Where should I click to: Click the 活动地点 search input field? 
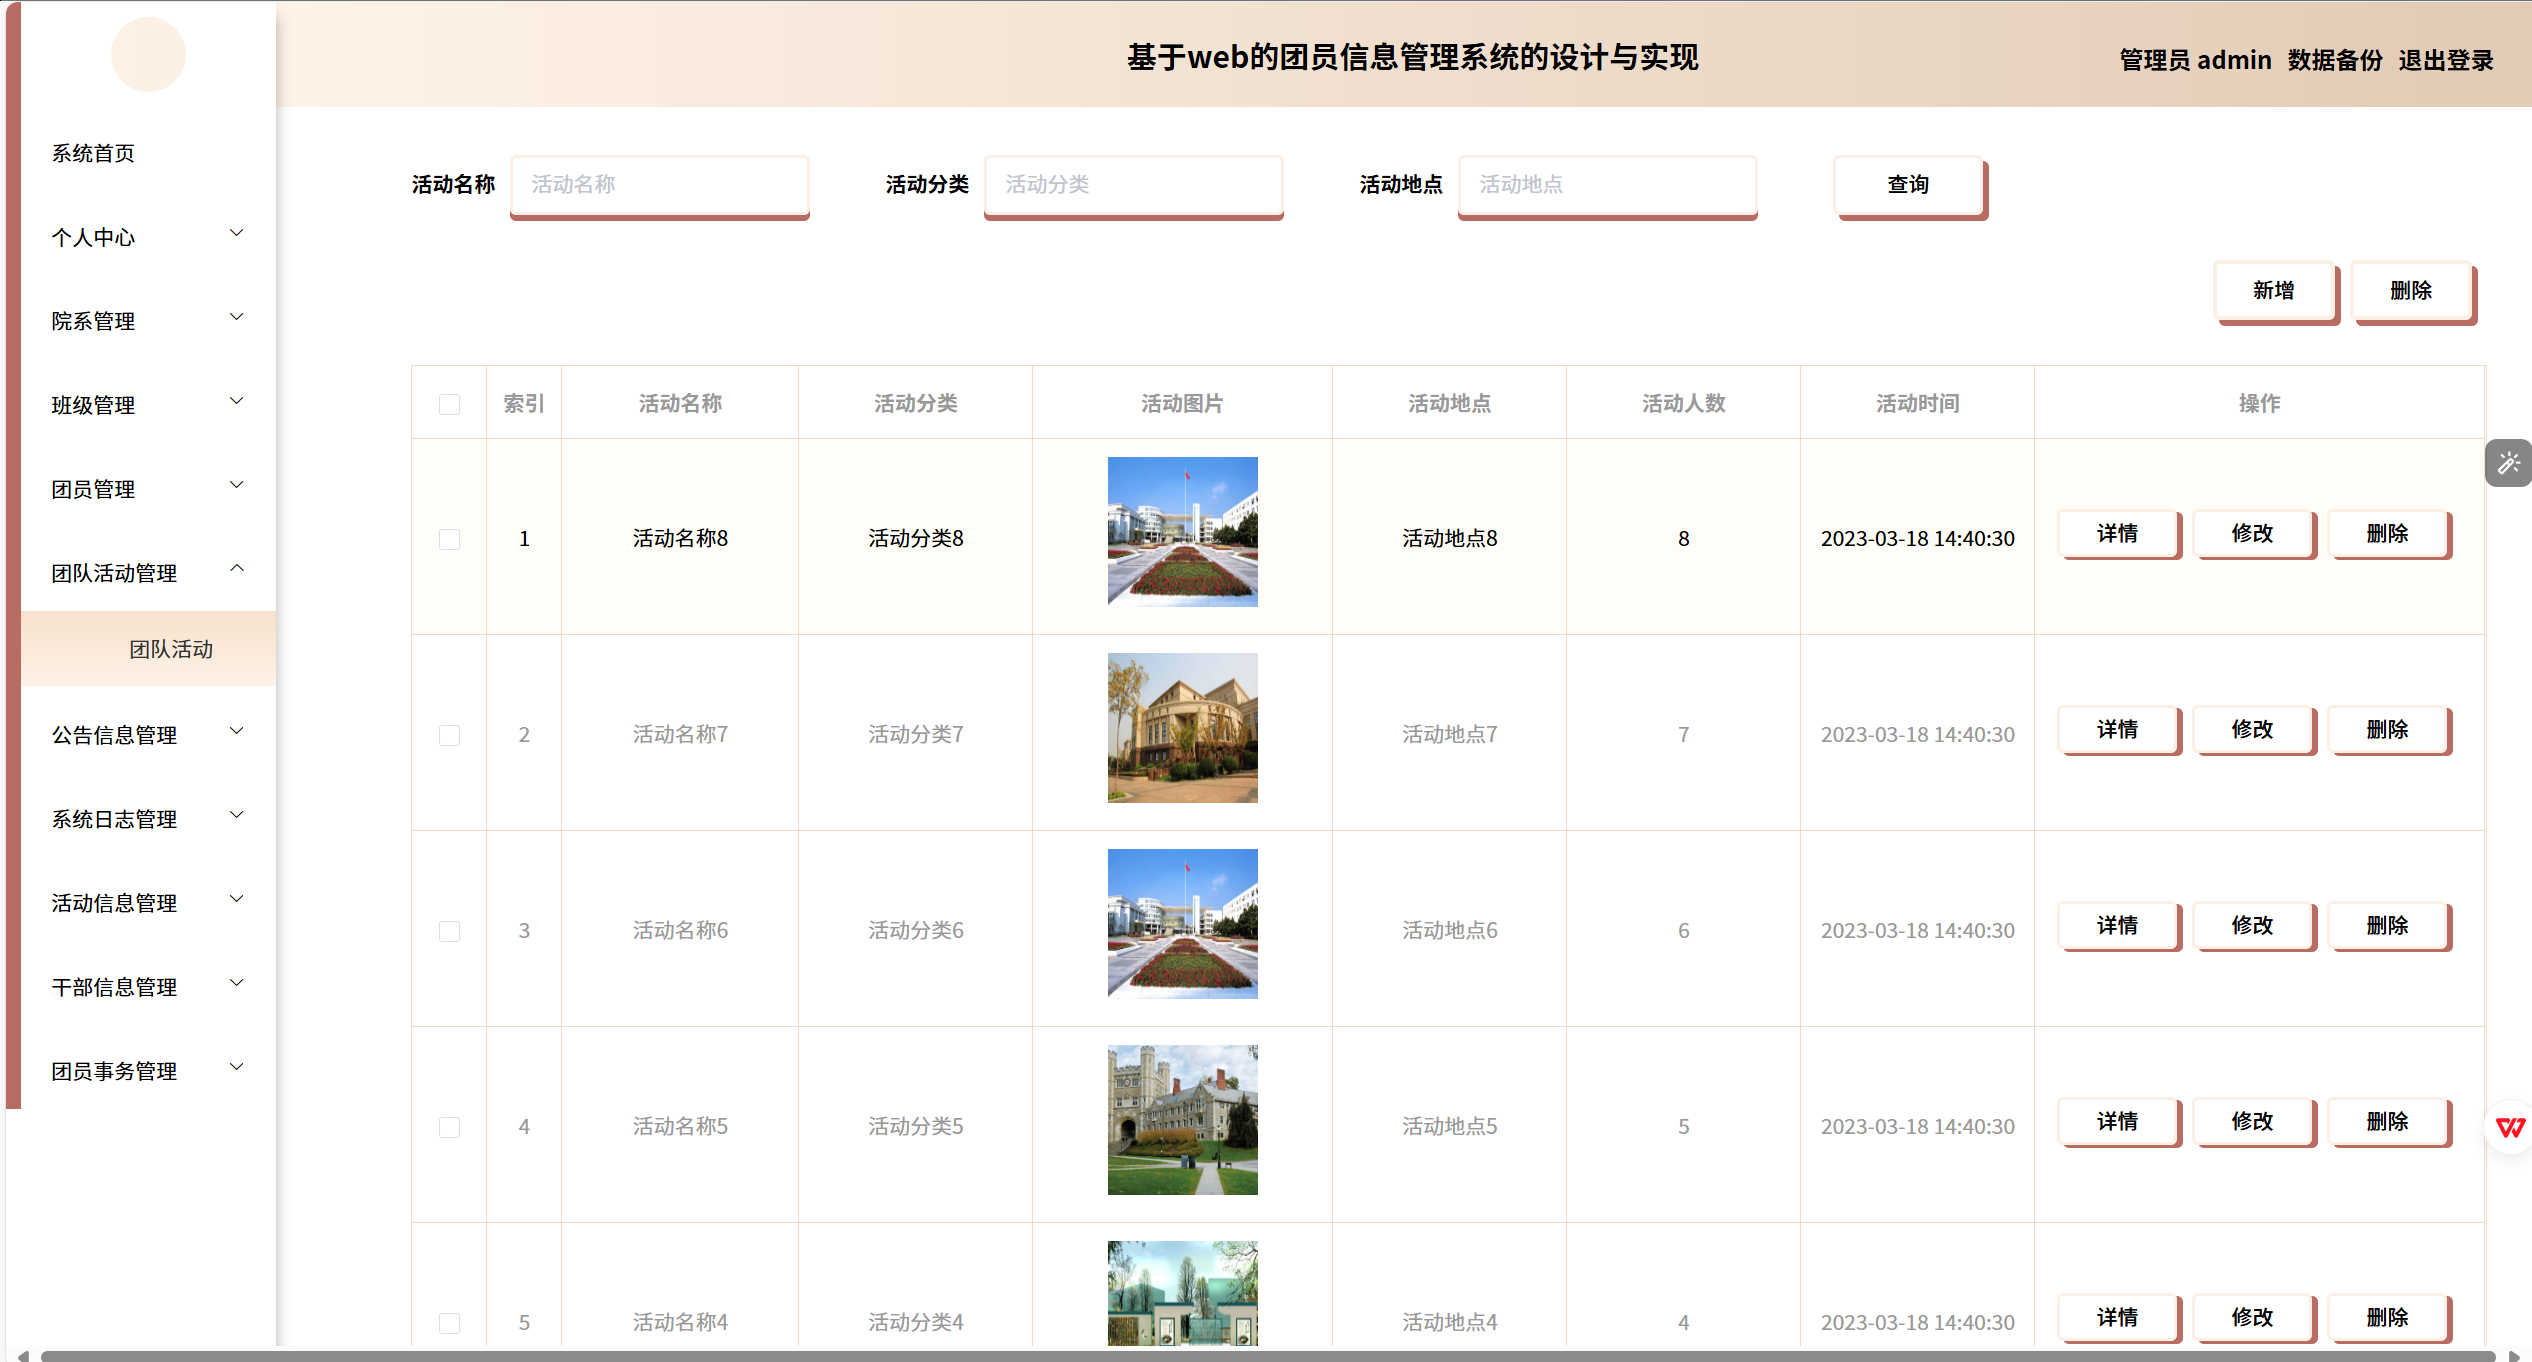[x=1606, y=185]
